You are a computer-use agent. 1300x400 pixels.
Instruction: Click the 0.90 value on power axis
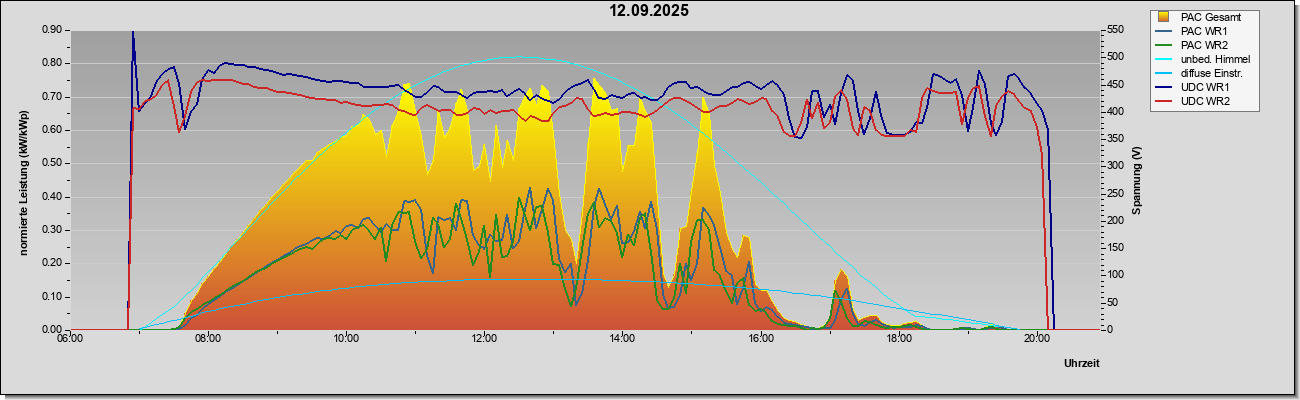pyautogui.click(x=53, y=30)
